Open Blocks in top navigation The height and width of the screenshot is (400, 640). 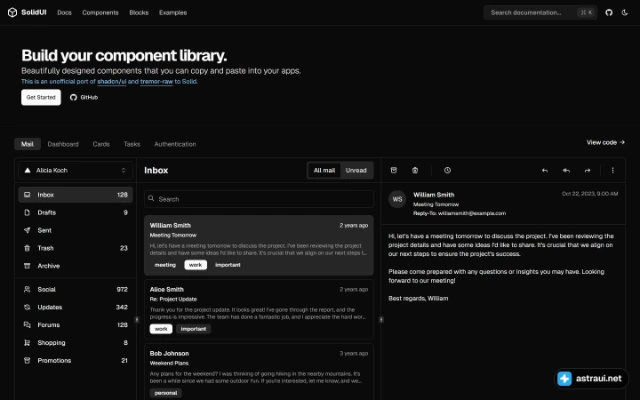point(139,13)
